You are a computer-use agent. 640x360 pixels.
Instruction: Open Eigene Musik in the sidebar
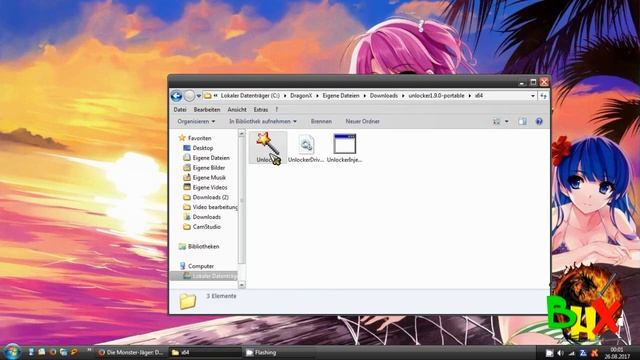(x=204, y=178)
